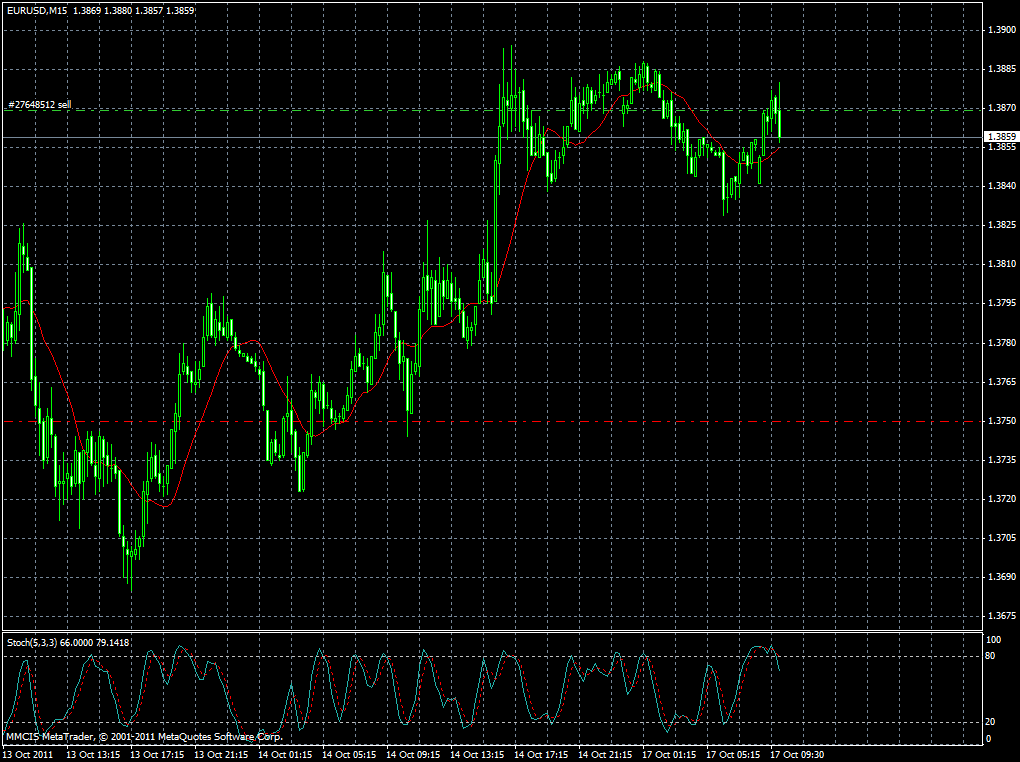Click the 1.3675 price axis label

(x=1001, y=616)
